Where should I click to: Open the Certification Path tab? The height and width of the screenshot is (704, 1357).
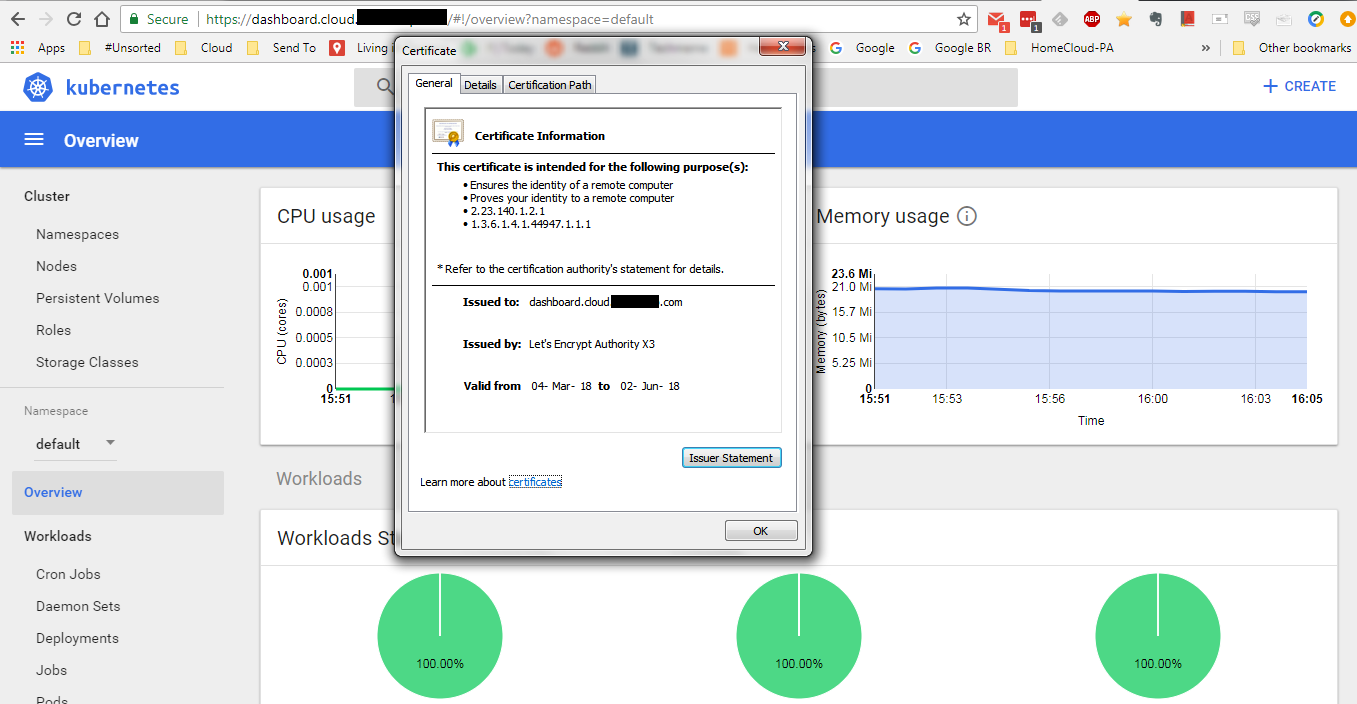point(549,84)
